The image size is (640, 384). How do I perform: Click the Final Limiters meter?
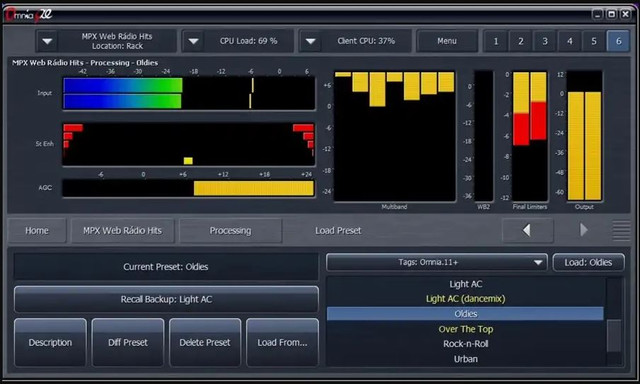530,136
